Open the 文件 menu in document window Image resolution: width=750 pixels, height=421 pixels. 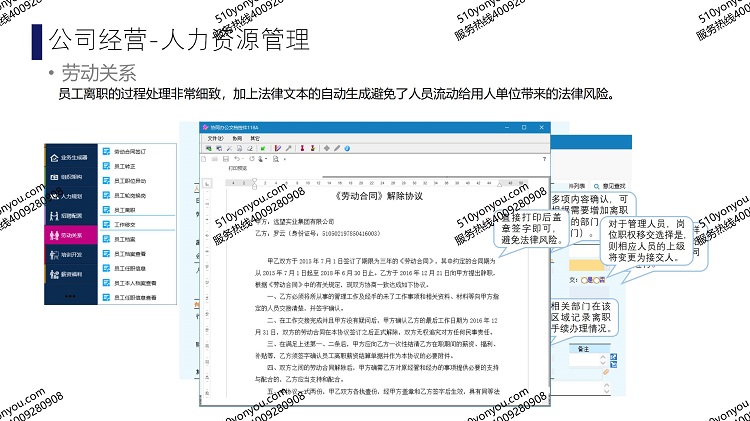coord(215,137)
